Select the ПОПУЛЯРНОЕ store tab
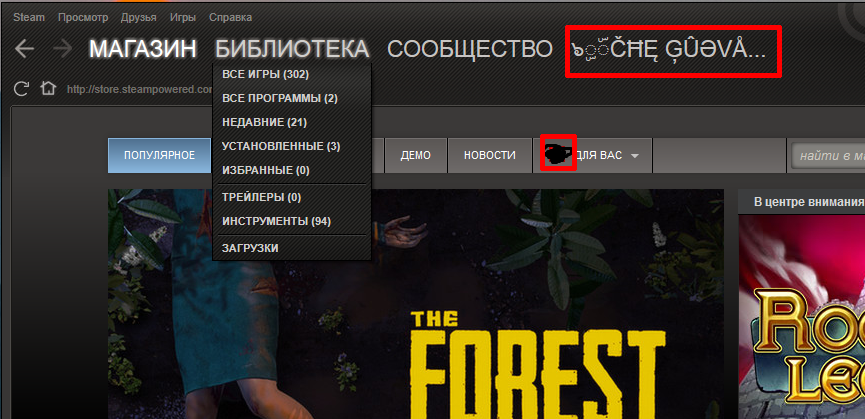Image resolution: width=865 pixels, height=419 pixels. (159, 155)
